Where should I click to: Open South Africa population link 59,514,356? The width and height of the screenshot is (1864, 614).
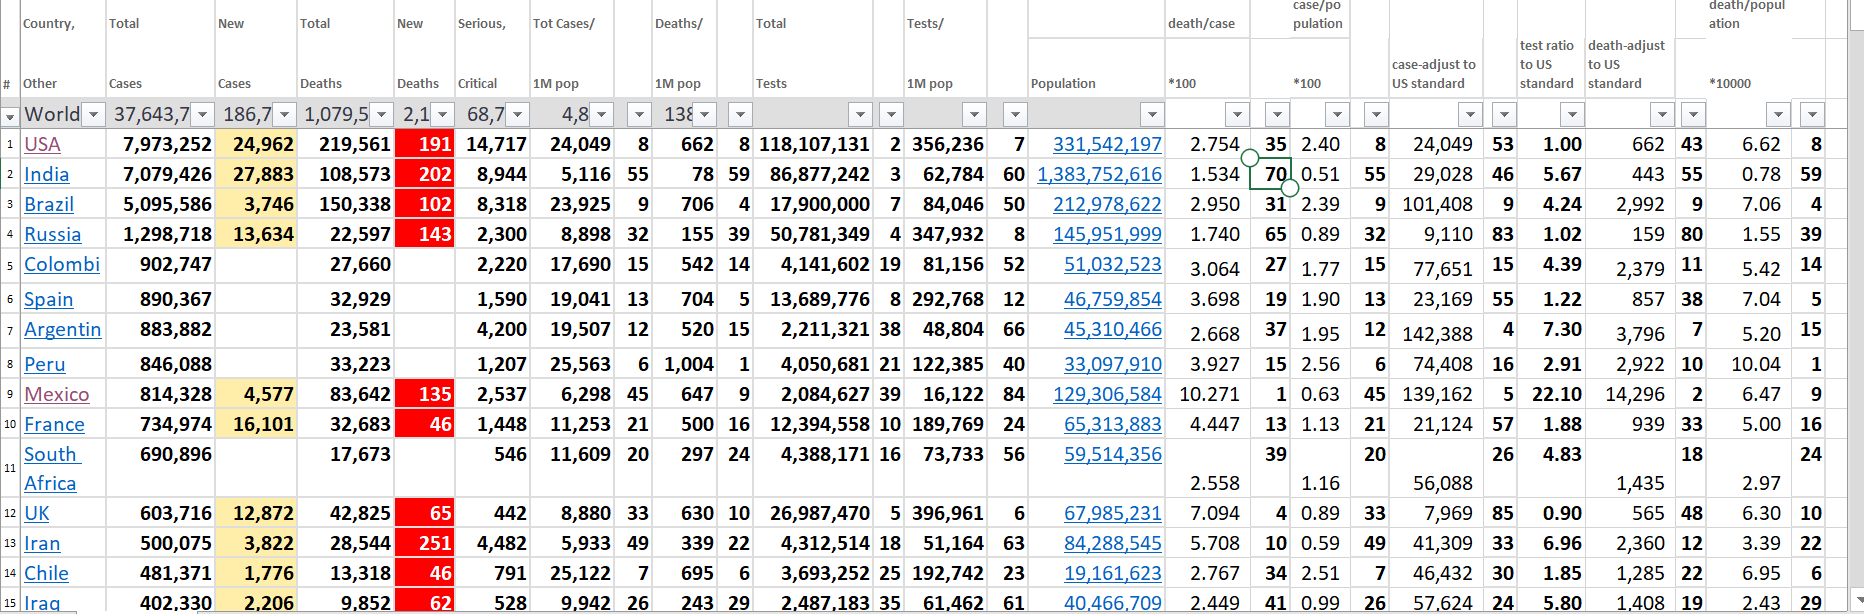[1113, 454]
